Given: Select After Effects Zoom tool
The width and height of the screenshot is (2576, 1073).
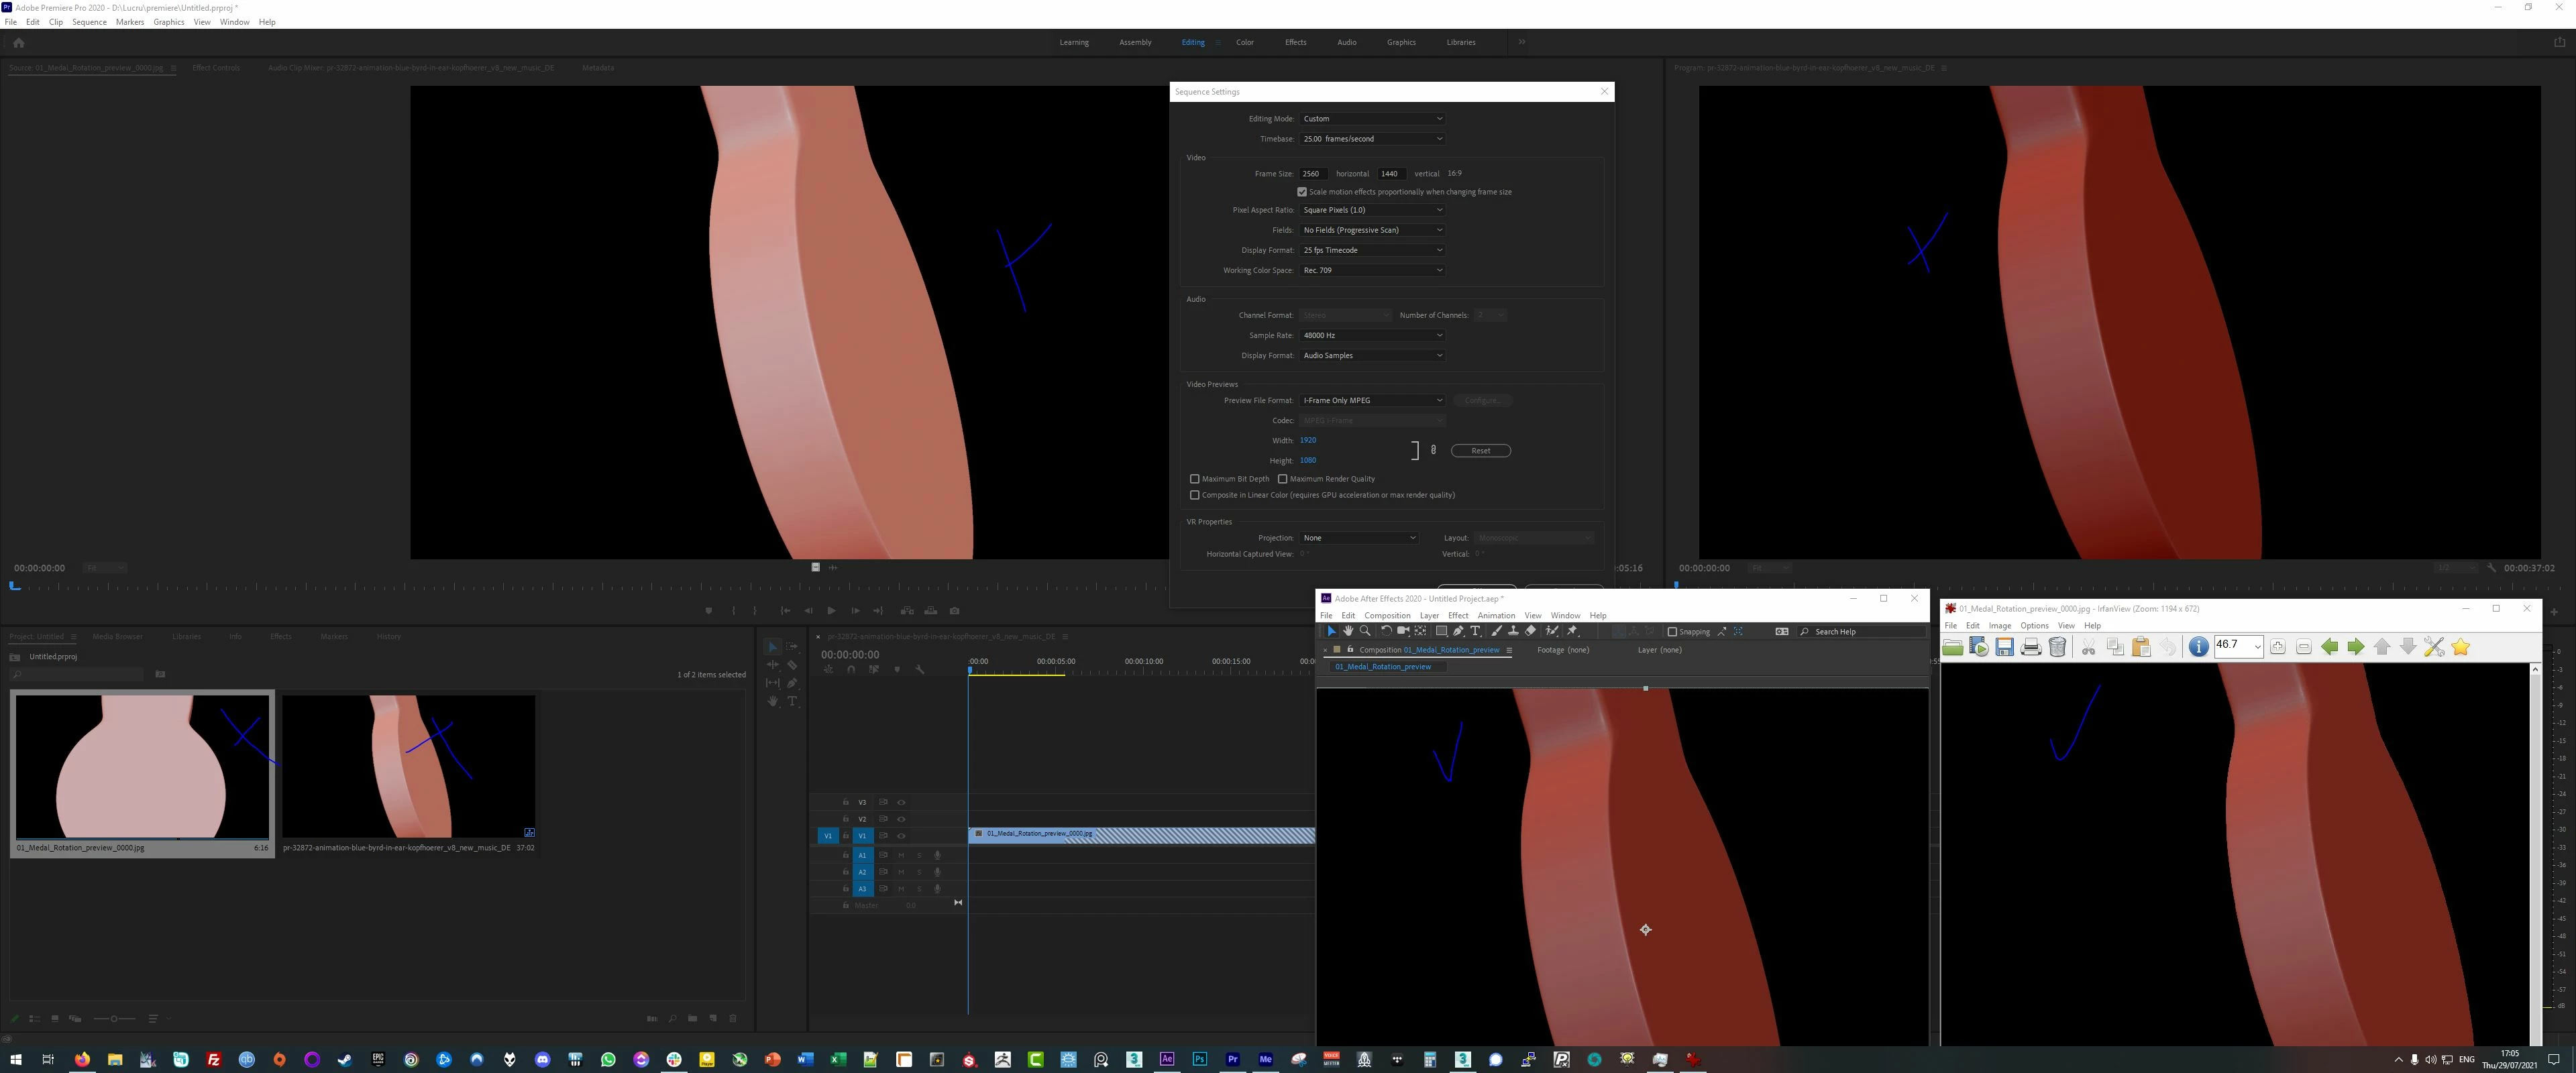Looking at the screenshot, I should click(1365, 631).
